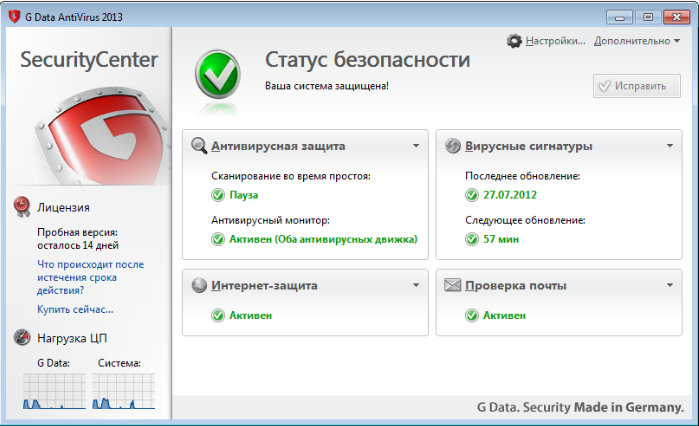Click the settings gear icon

click(x=514, y=41)
